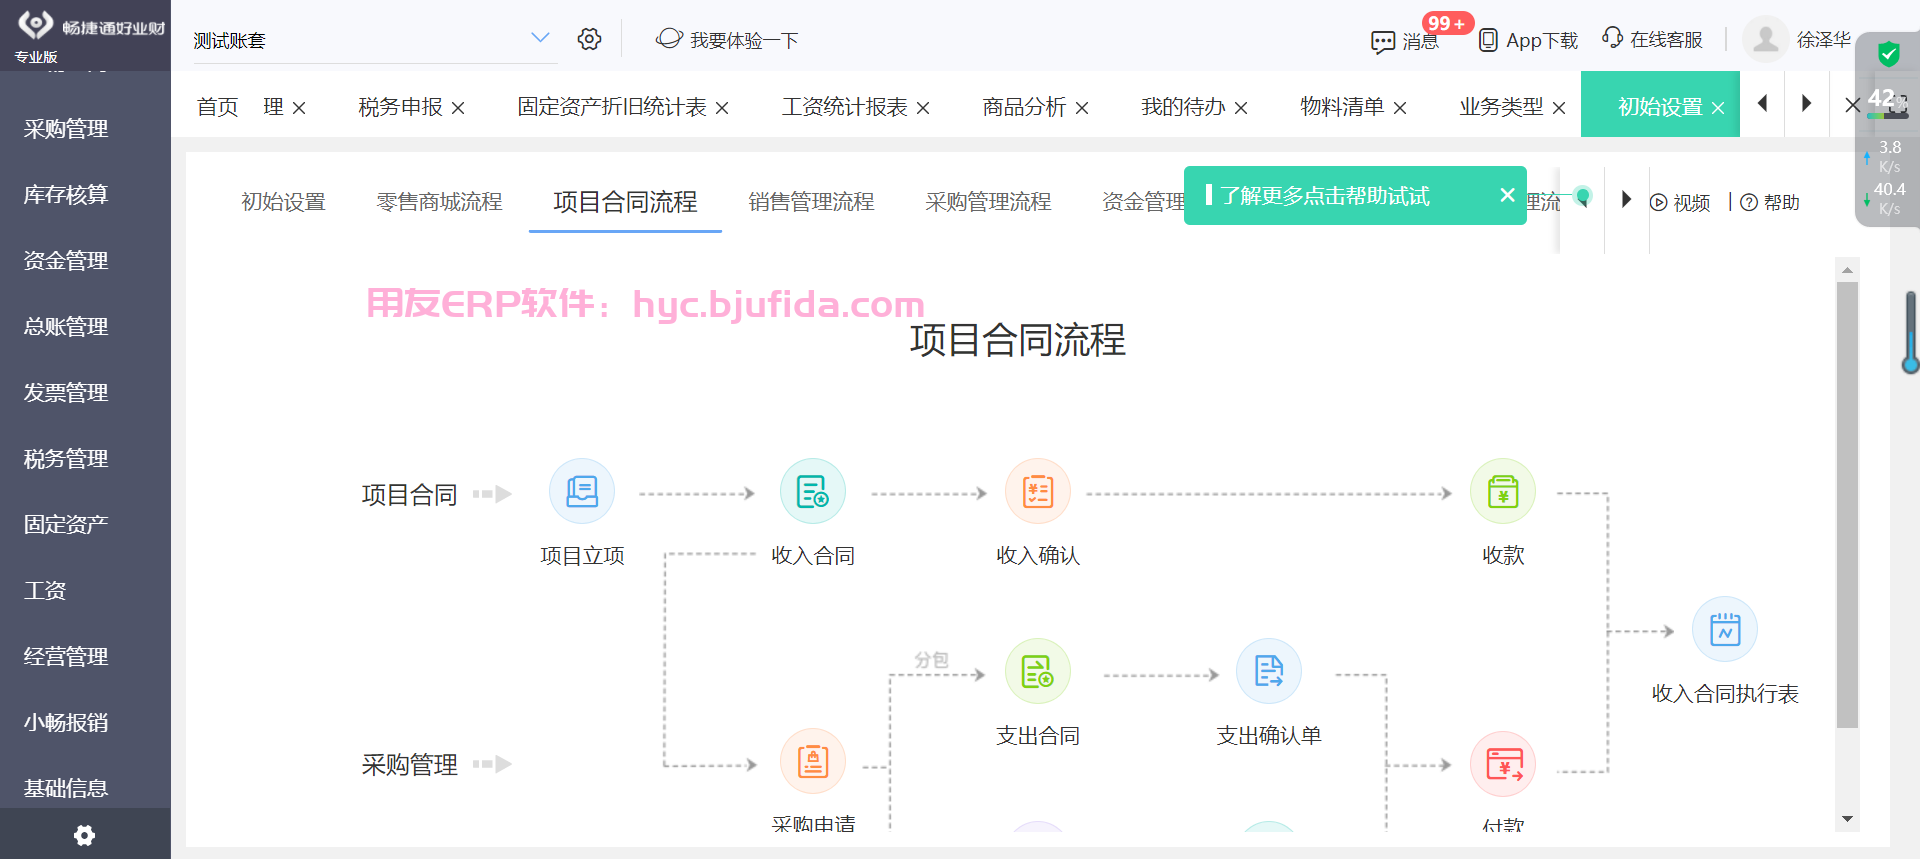Screen dimensions: 1920x859
Task: Click the 畅捷通好业财 logo
Action: (x=90, y=27)
